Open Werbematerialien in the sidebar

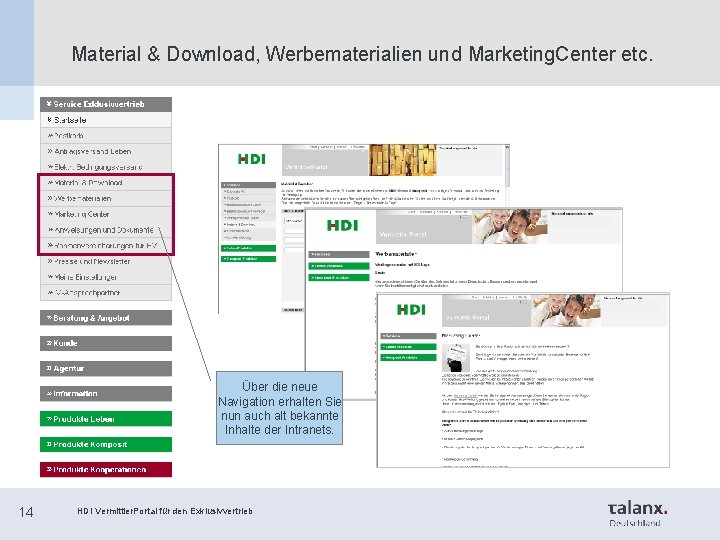(106, 198)
